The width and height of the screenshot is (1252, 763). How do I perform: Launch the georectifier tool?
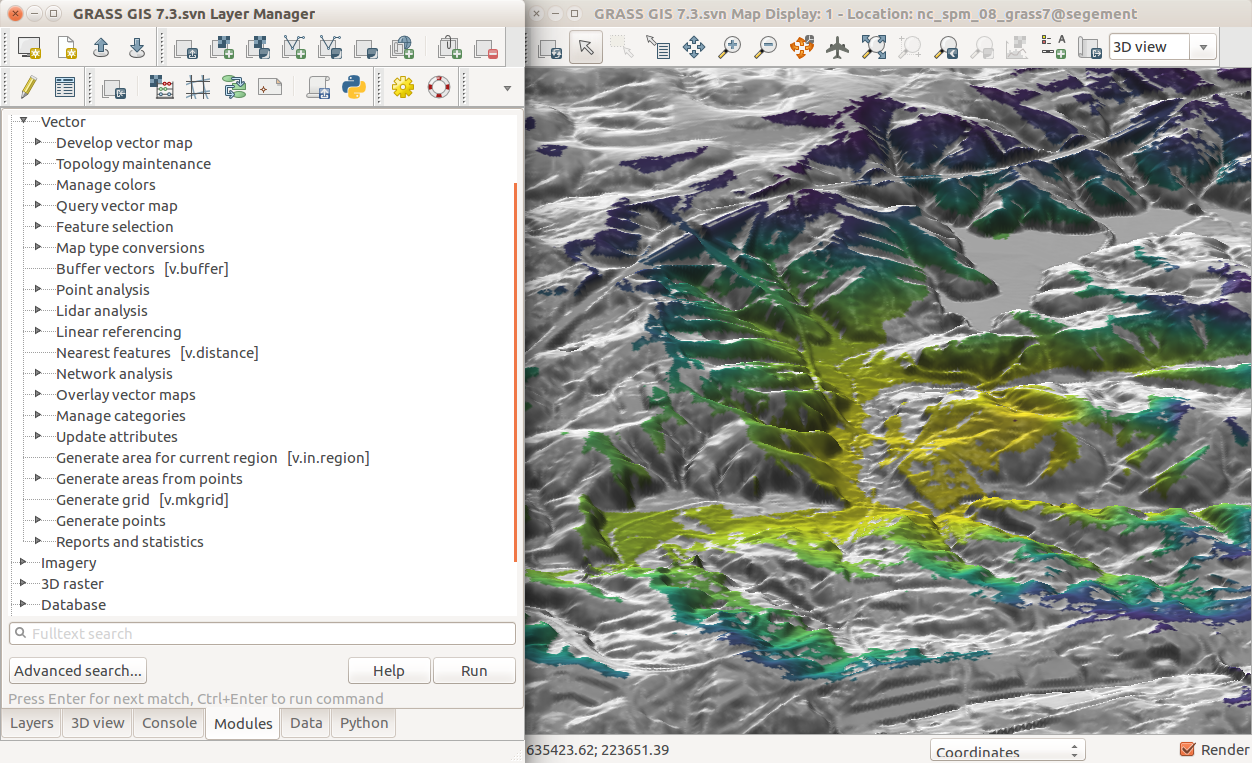198,87
